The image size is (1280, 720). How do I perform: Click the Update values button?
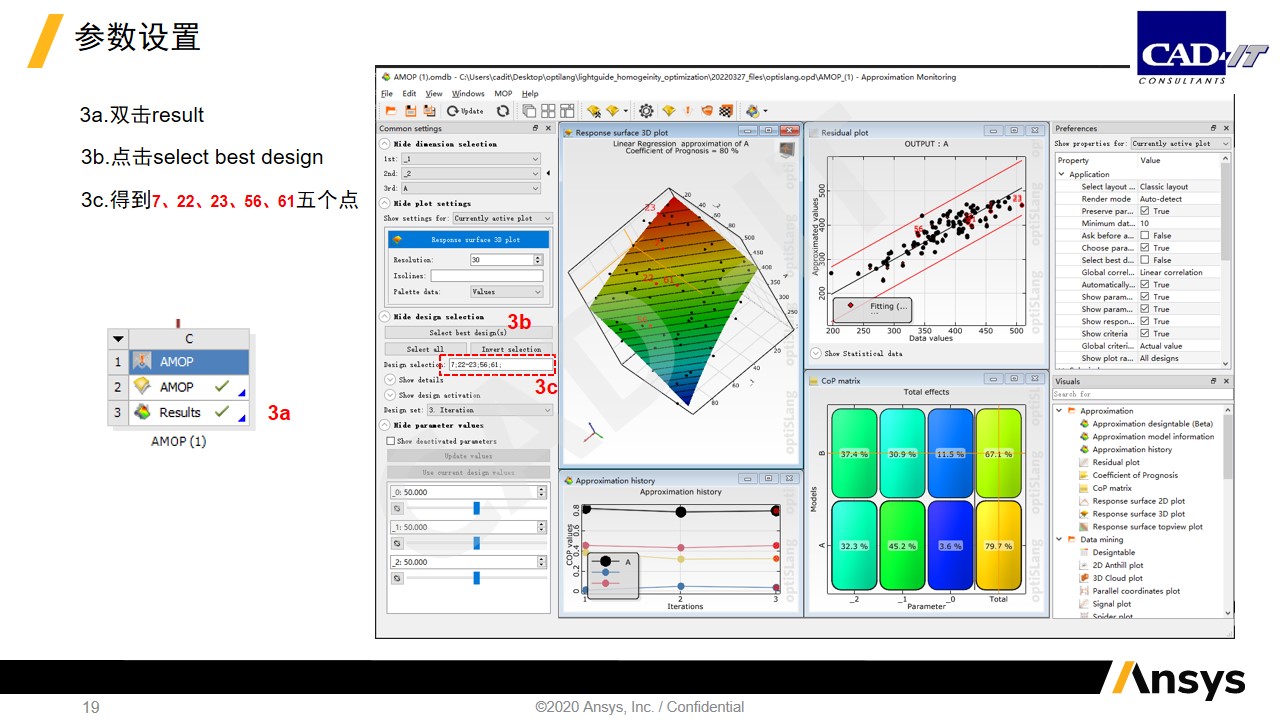point(468,456)
